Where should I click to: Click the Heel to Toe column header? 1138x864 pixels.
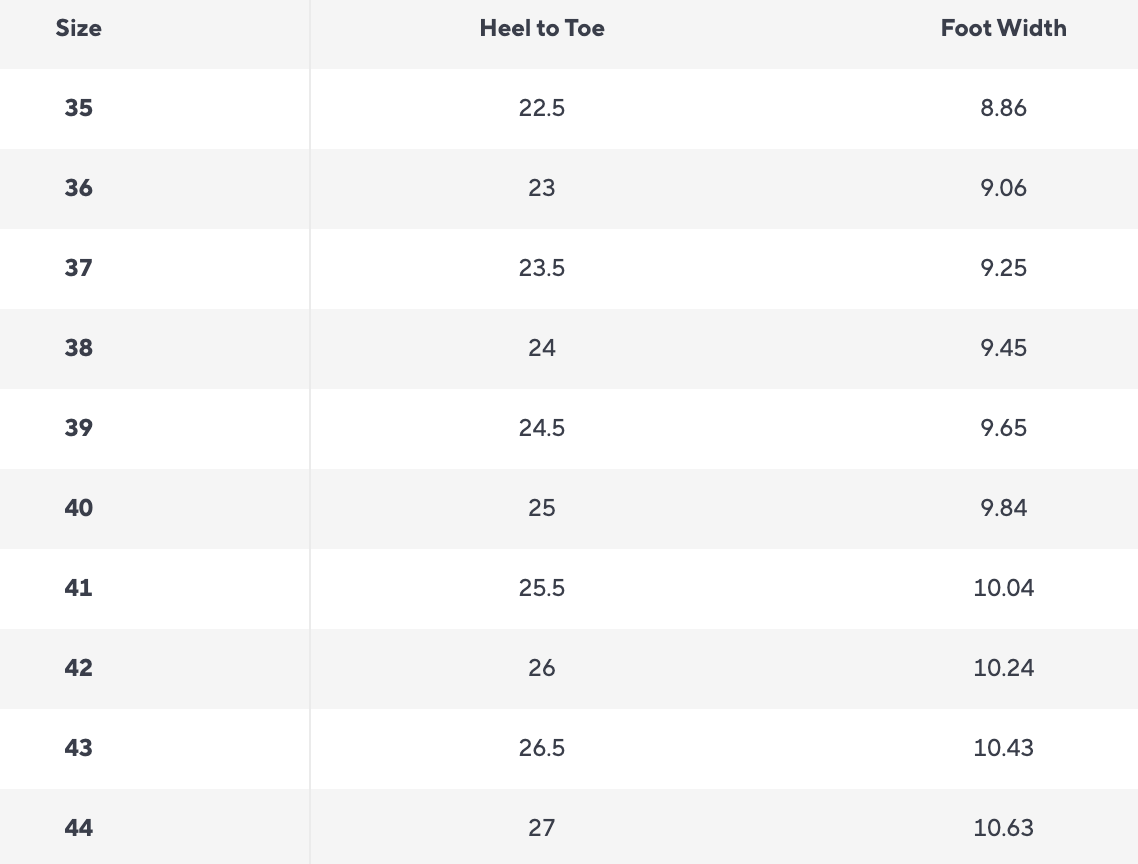click(x=542, y=28)
